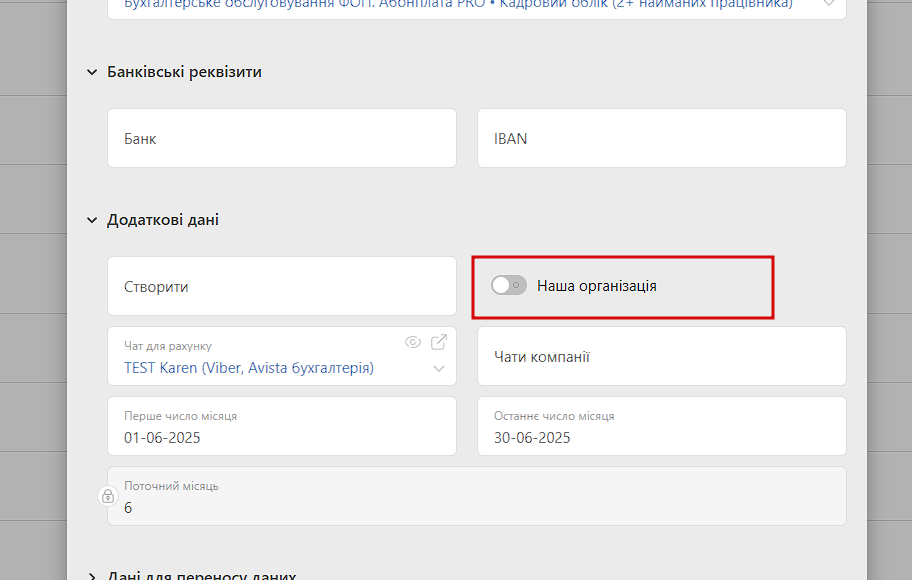
Task: Click the Чати компанії field
Action: [662, 356]
